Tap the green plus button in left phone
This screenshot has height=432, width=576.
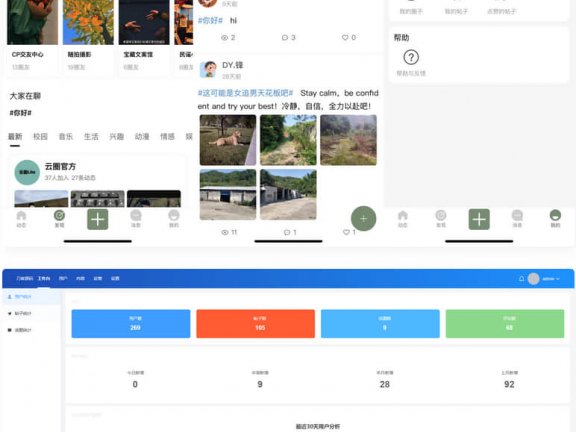point(97,219)
